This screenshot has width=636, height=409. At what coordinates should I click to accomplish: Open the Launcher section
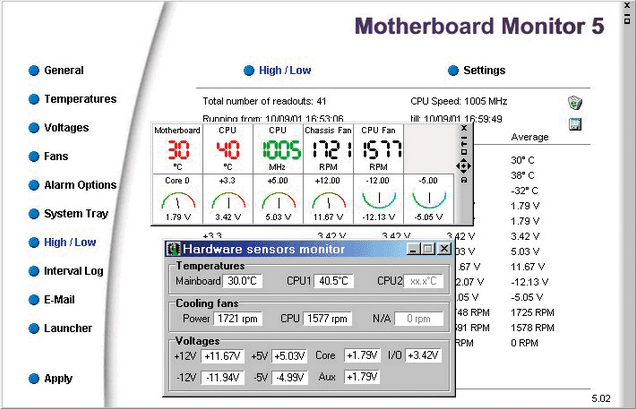[x=60, y=328]
